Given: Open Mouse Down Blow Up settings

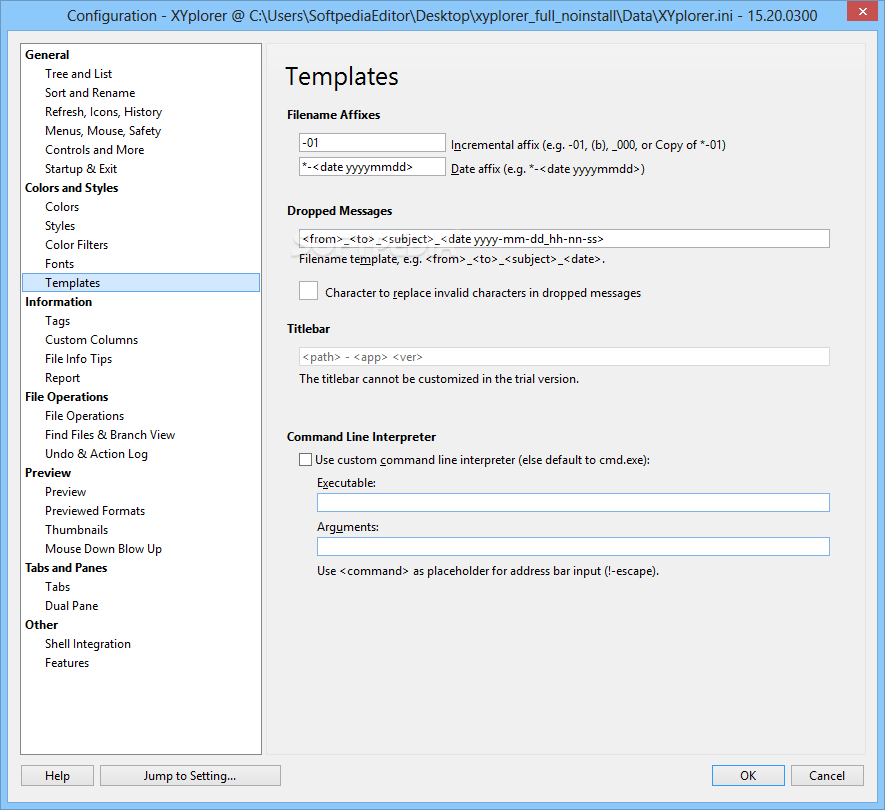Looking at the screenshot, I should [x=103, y=549].
